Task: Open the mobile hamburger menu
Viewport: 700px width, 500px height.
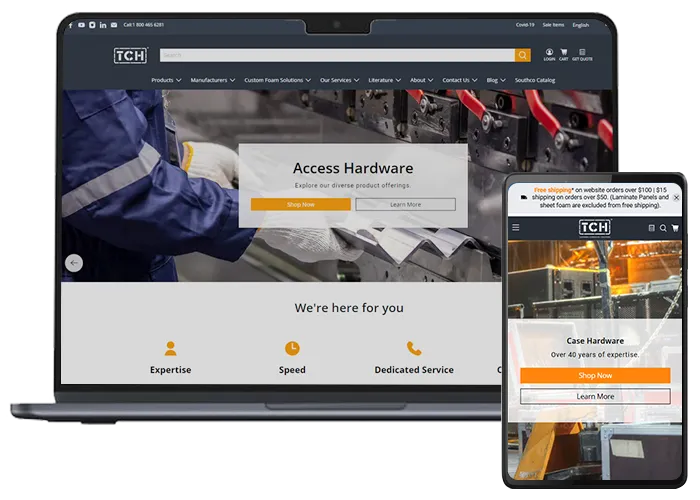Action: (x=516, y=228)
